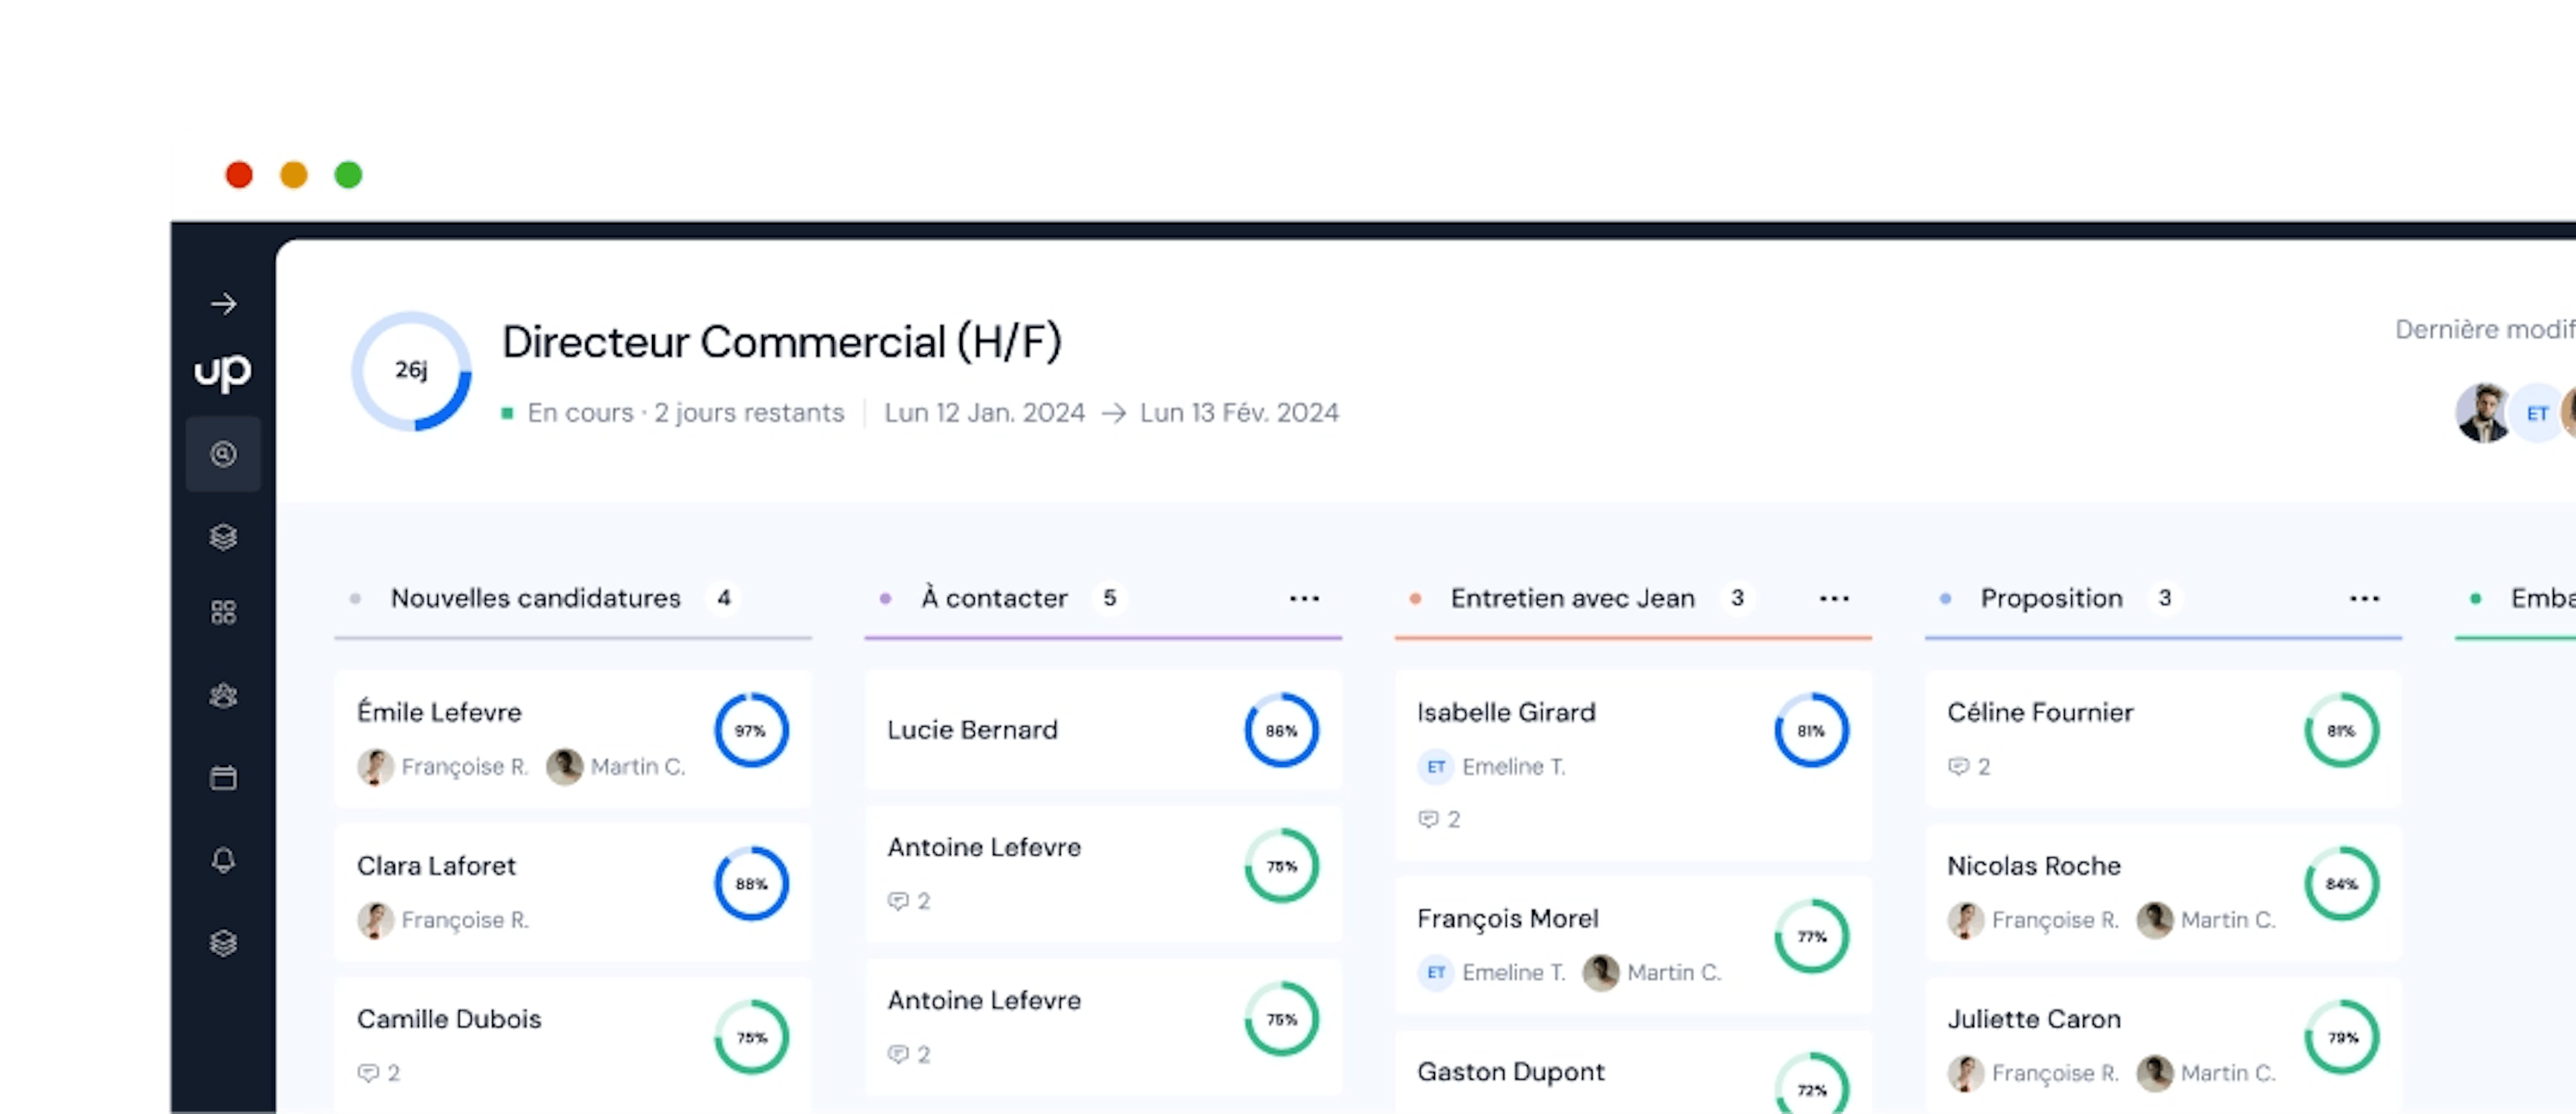The width and height of the screenshot is (2576, 1114).
Task: Open the calendar icon in sidebar
Action: [x=223, y=778]
